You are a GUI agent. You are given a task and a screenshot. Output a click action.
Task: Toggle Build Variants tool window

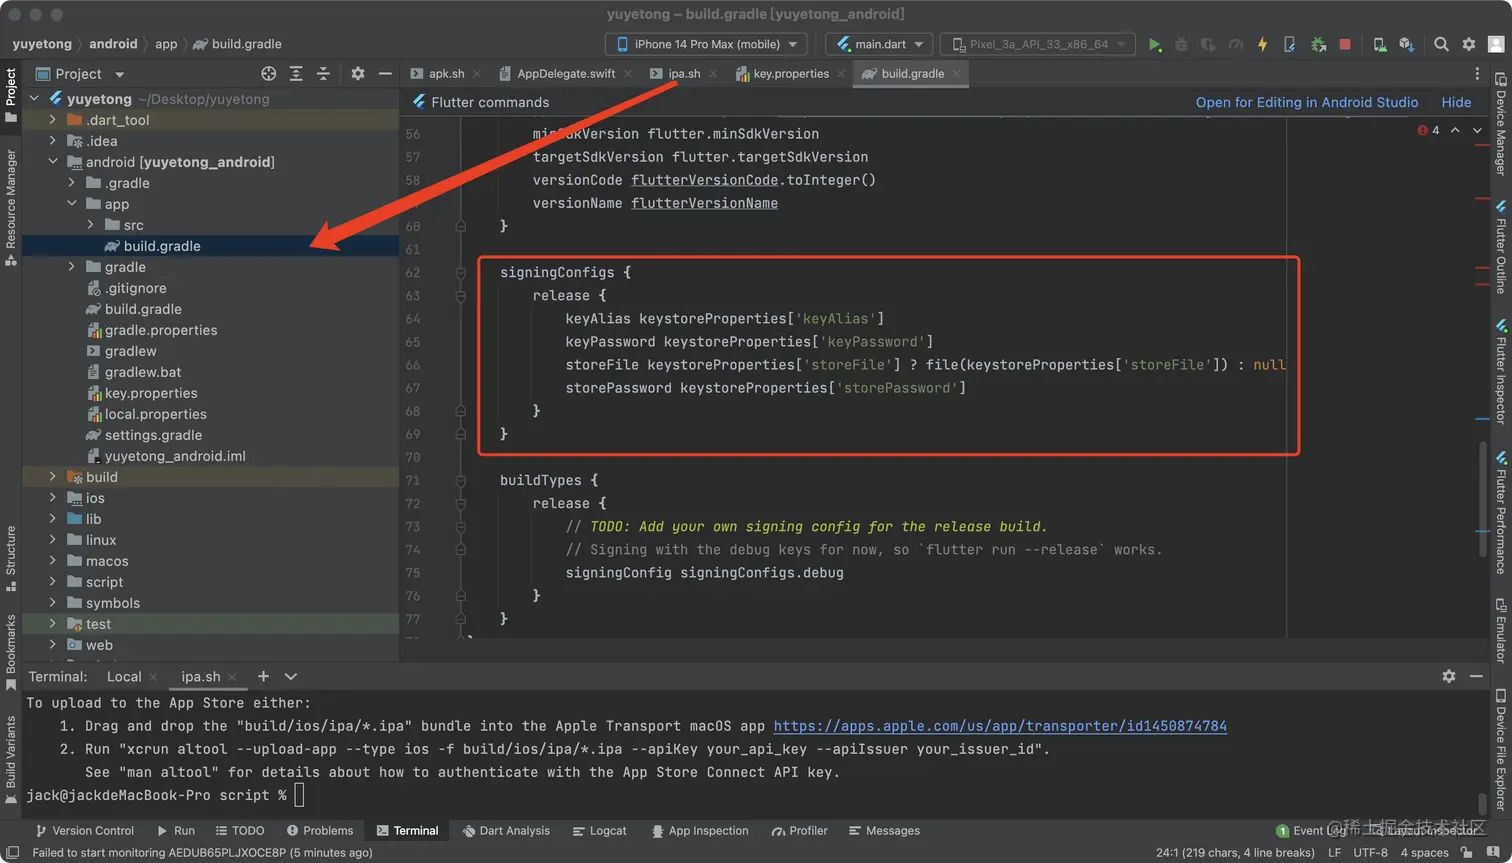click(x=11, y=760)
